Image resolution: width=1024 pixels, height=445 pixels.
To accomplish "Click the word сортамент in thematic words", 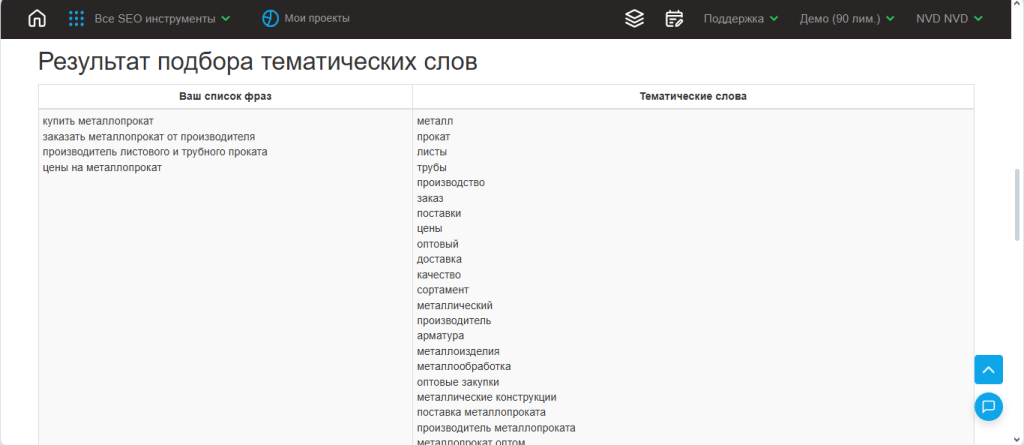I will pyautogui.click(x=443, y=290).
